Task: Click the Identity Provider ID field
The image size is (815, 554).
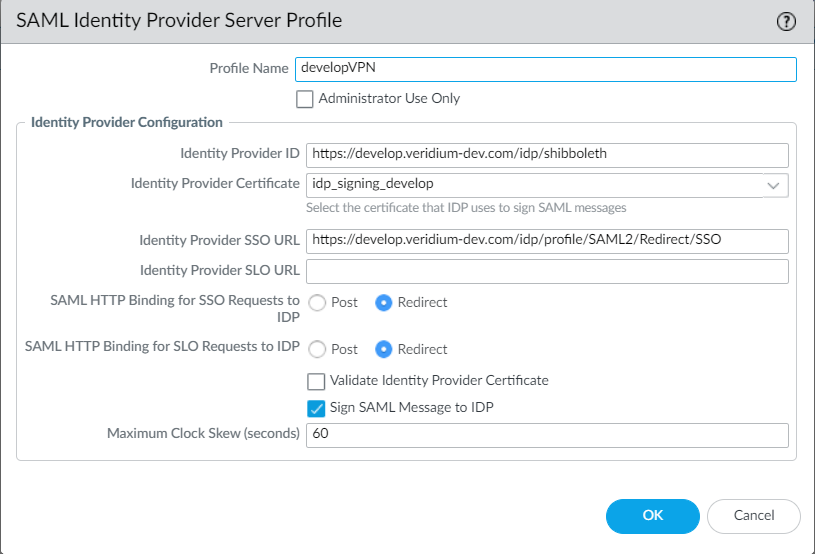Action: 547,154
